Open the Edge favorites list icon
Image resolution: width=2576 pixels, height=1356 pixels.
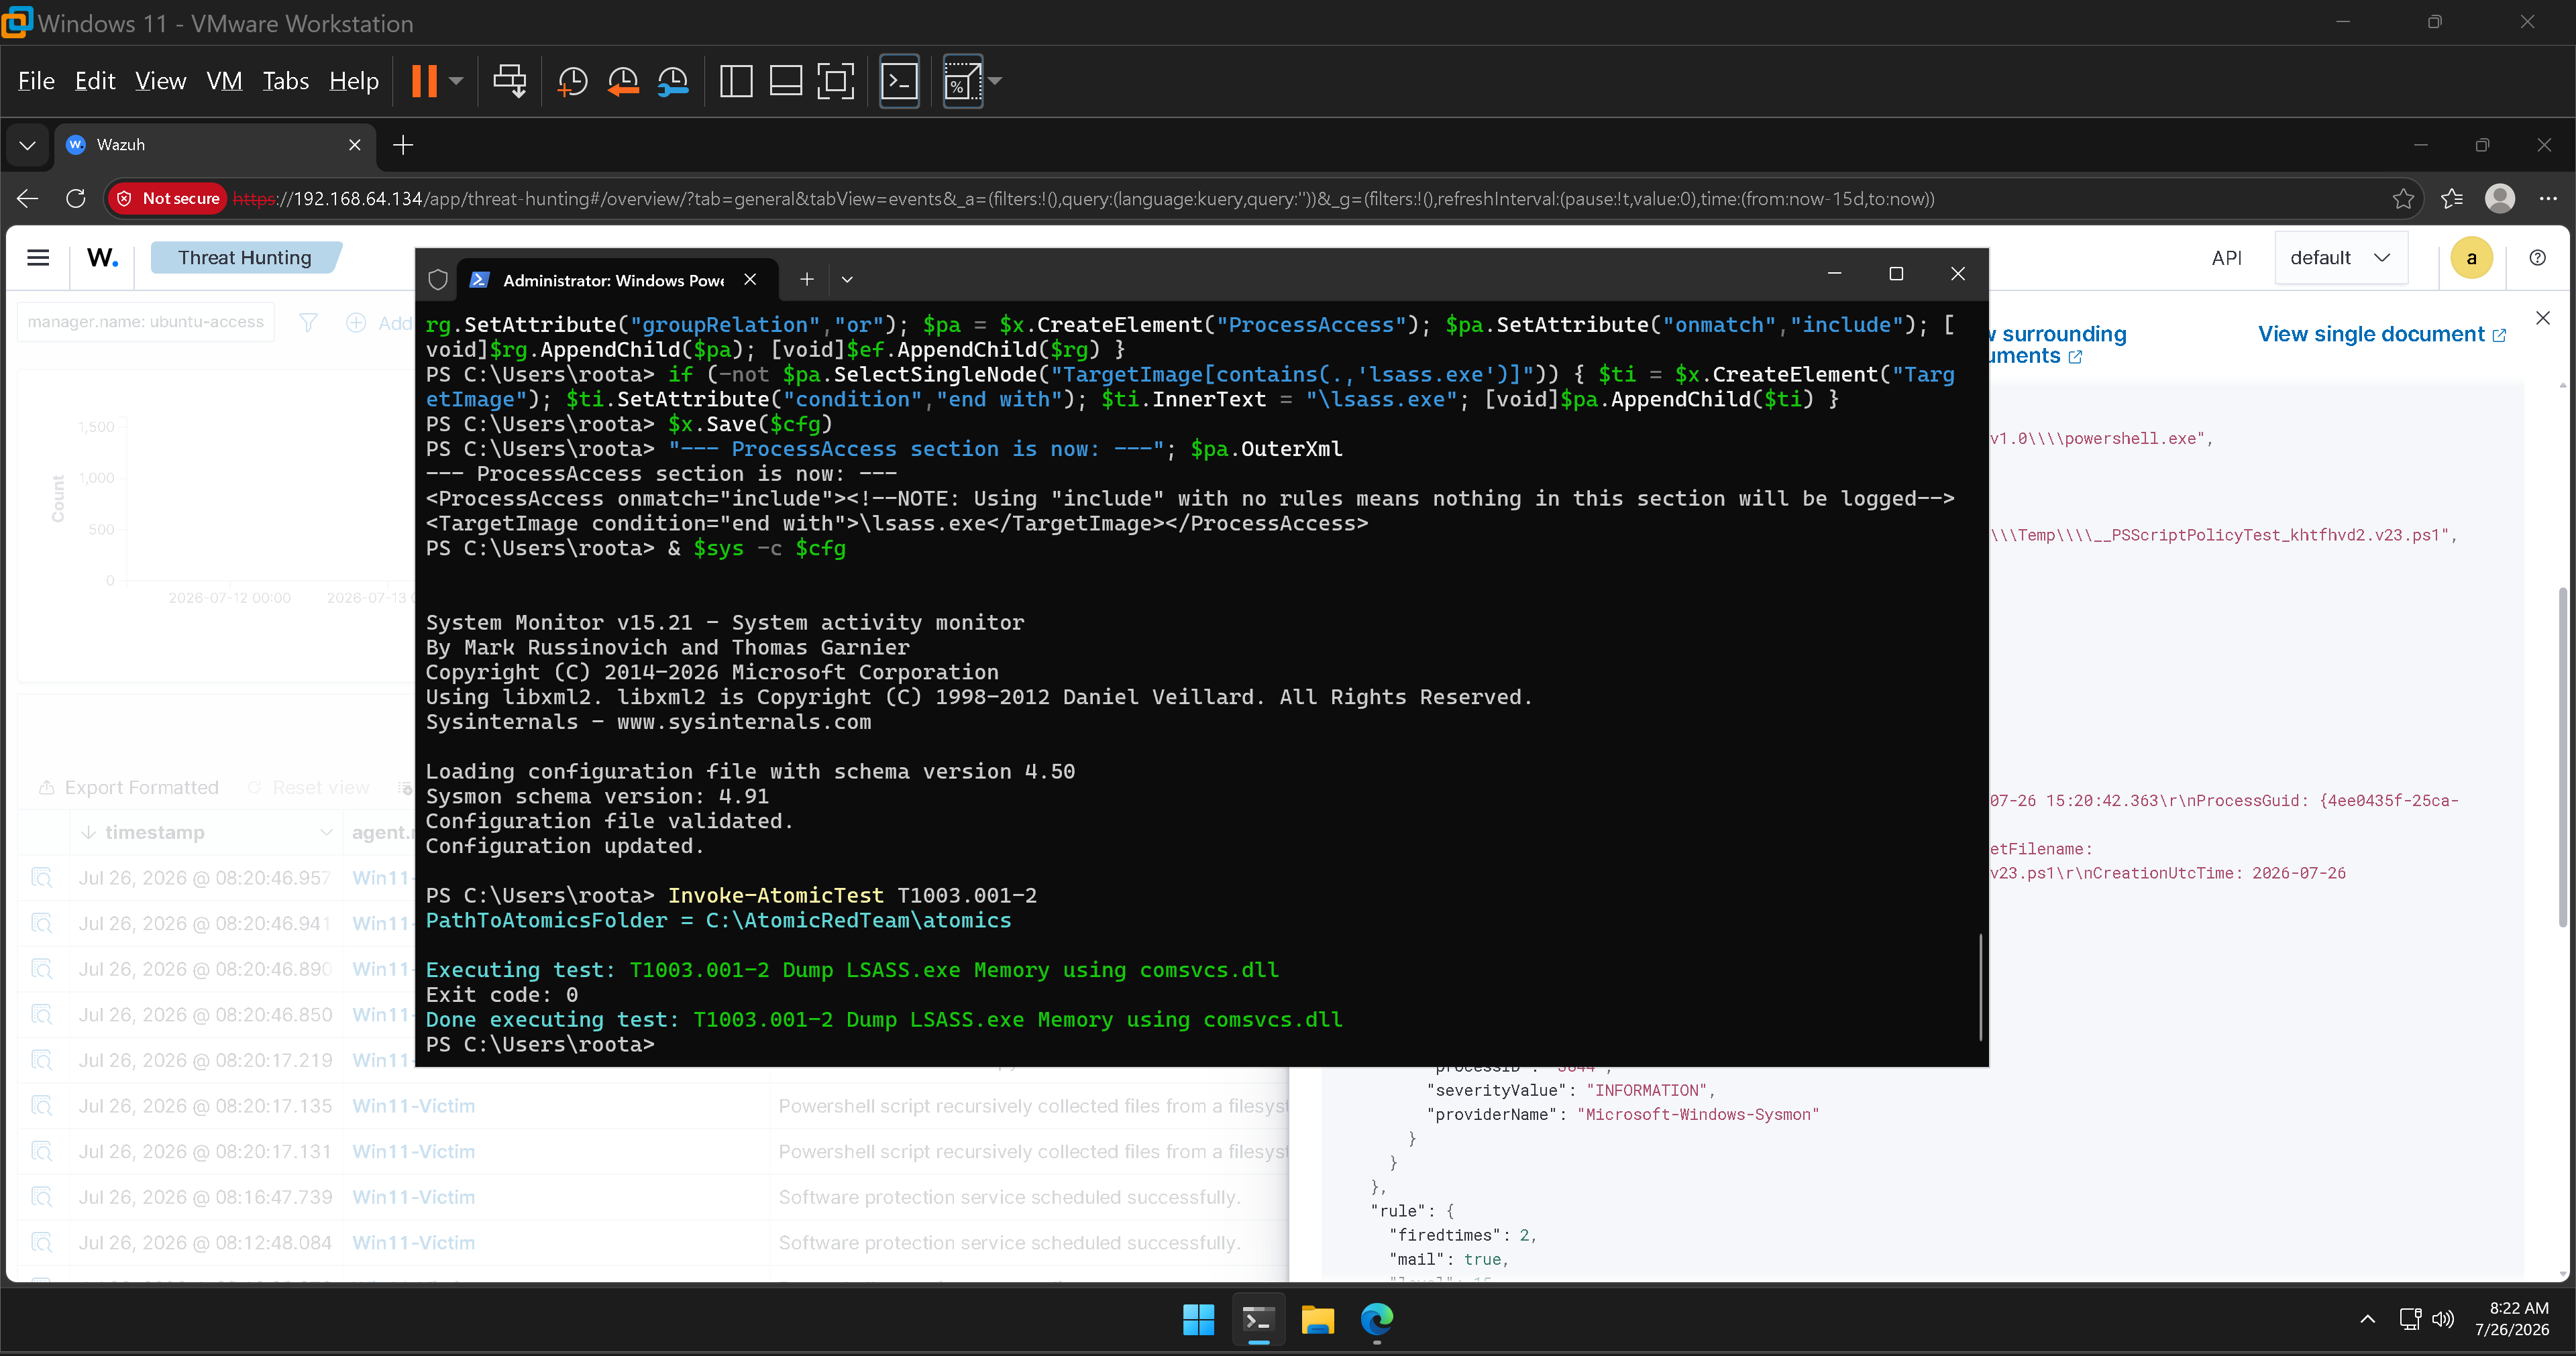pos(2452,199)
